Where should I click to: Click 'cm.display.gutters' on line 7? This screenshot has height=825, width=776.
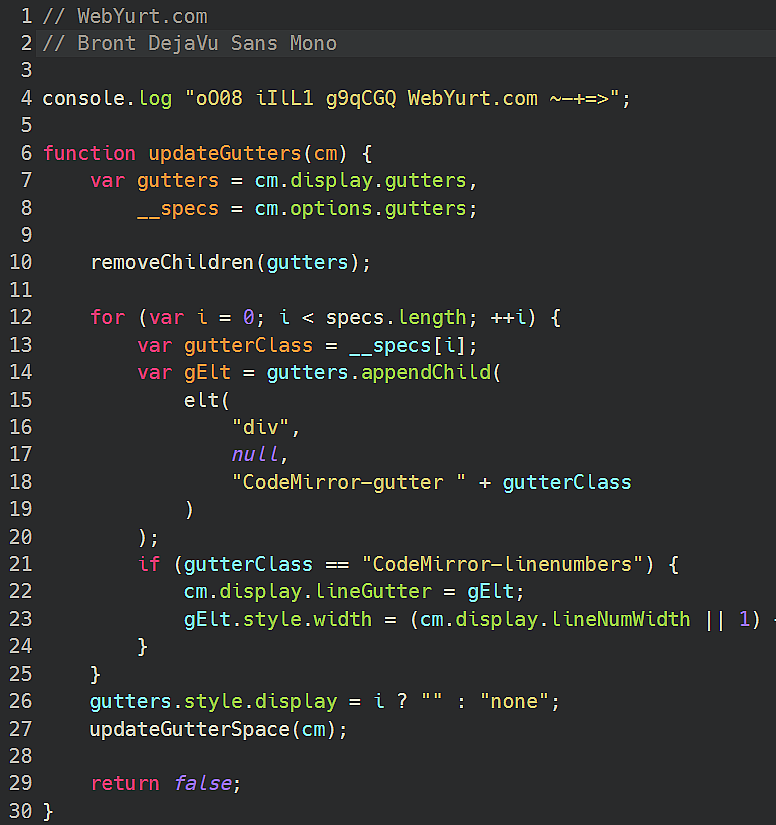pyautogui.click(x=360, y=181)
